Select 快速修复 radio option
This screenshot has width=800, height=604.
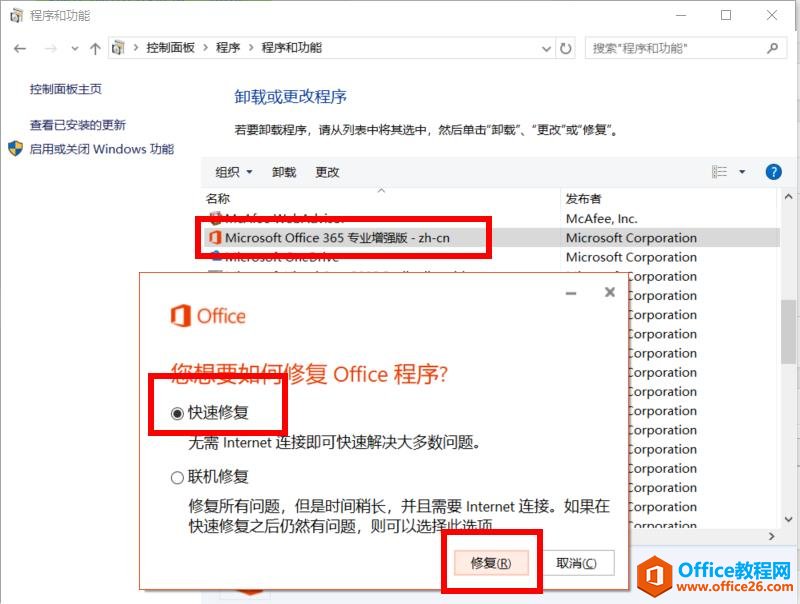pyautogui.click(x=177, y=413)
